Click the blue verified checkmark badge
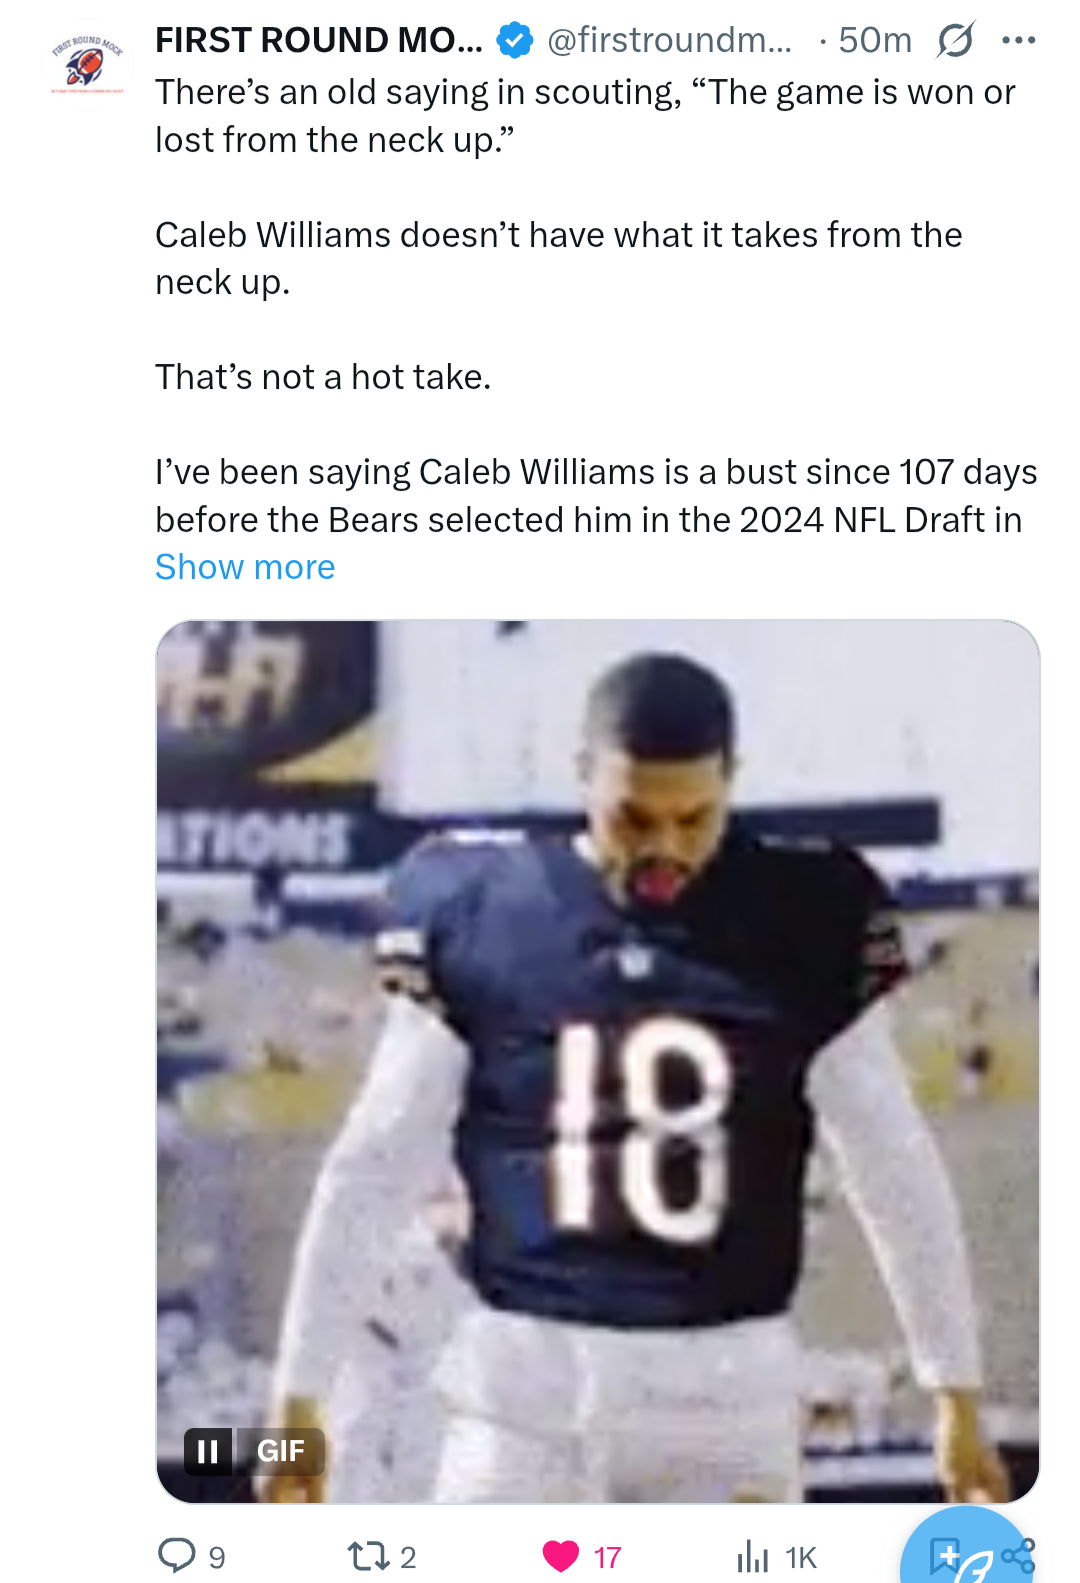Screen dimensions: 1080x1583 (515, 40)
